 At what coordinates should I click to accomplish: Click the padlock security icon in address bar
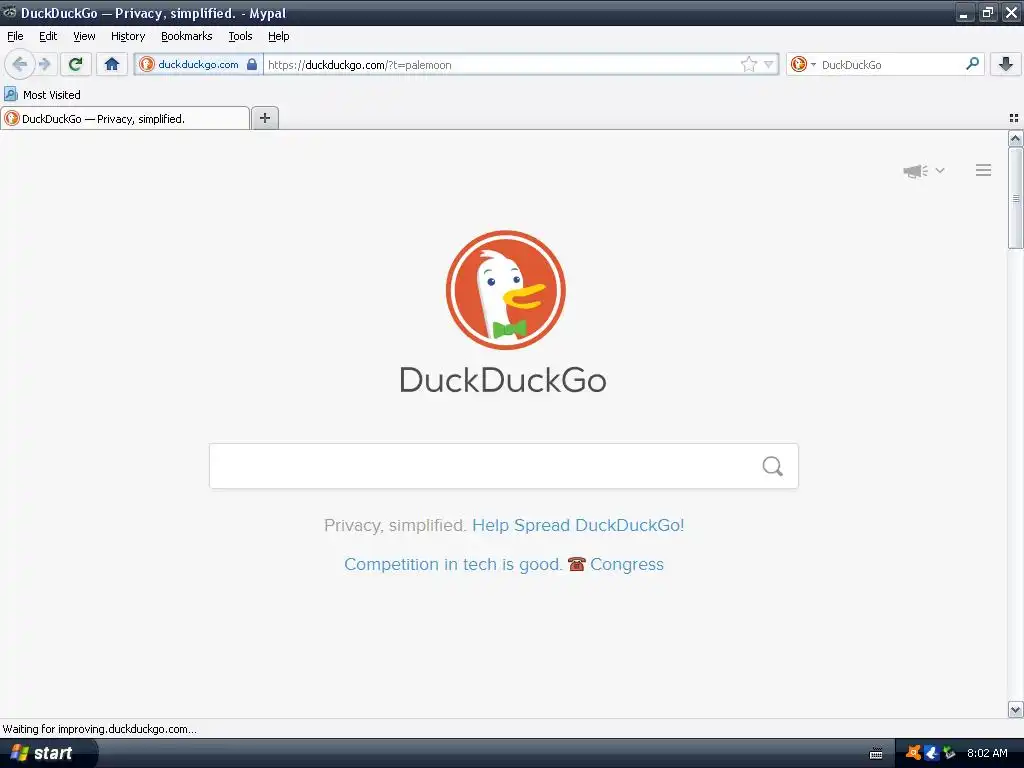(252, 64)
